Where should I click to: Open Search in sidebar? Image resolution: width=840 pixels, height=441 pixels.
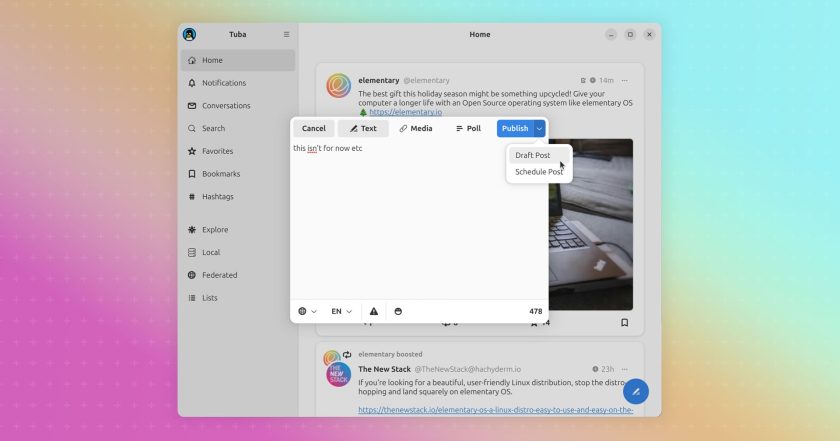tap(238, 129)
